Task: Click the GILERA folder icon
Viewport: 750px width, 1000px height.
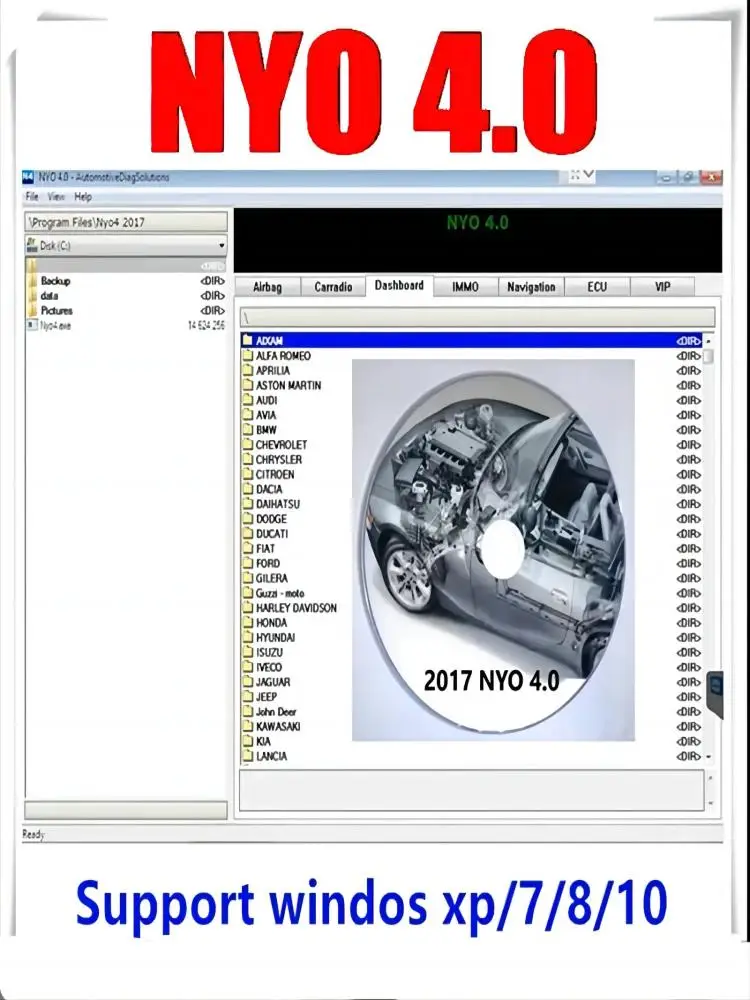Action: pos(248,578)
